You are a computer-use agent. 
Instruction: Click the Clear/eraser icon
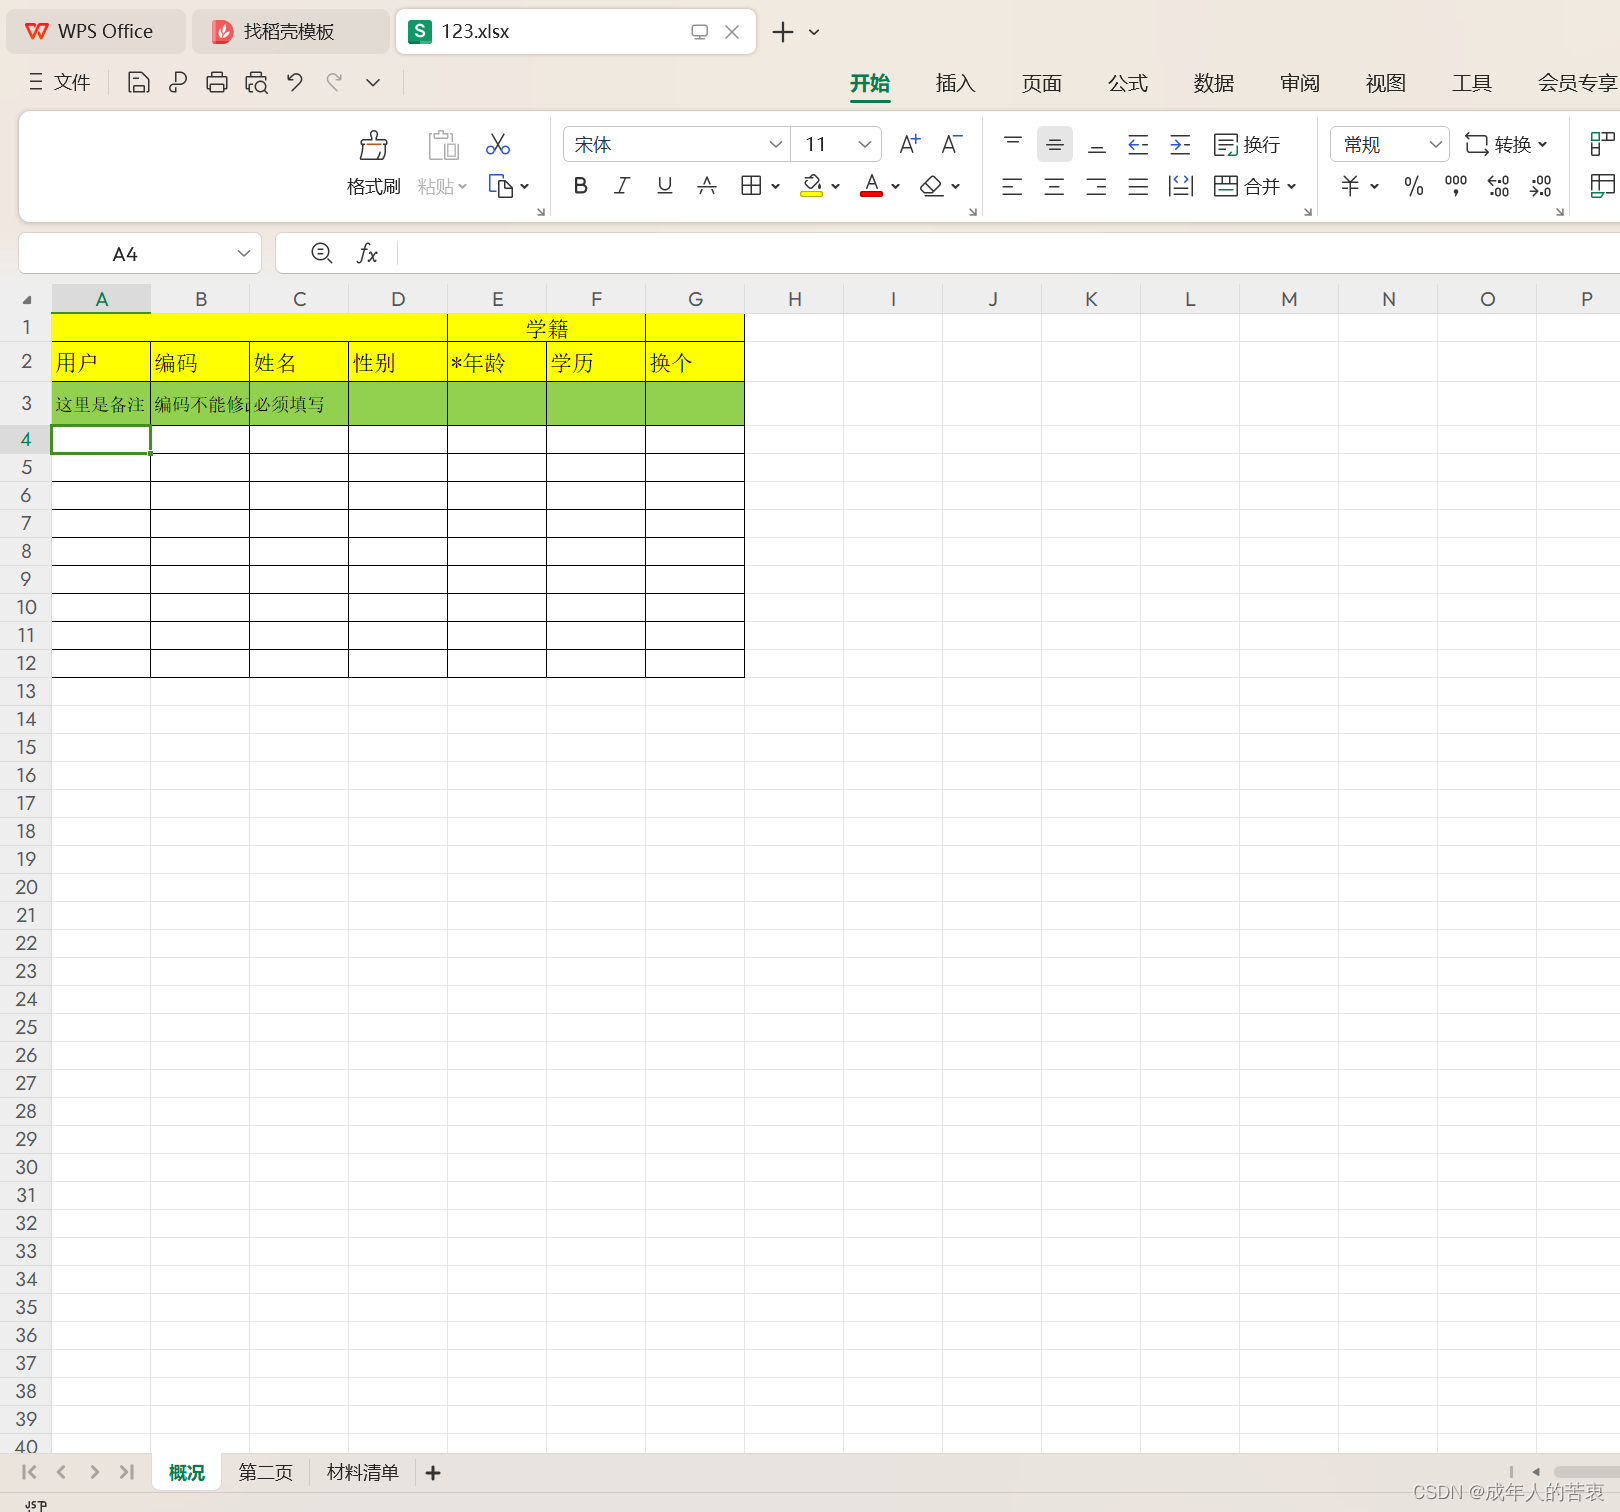[x=931, y=186]
